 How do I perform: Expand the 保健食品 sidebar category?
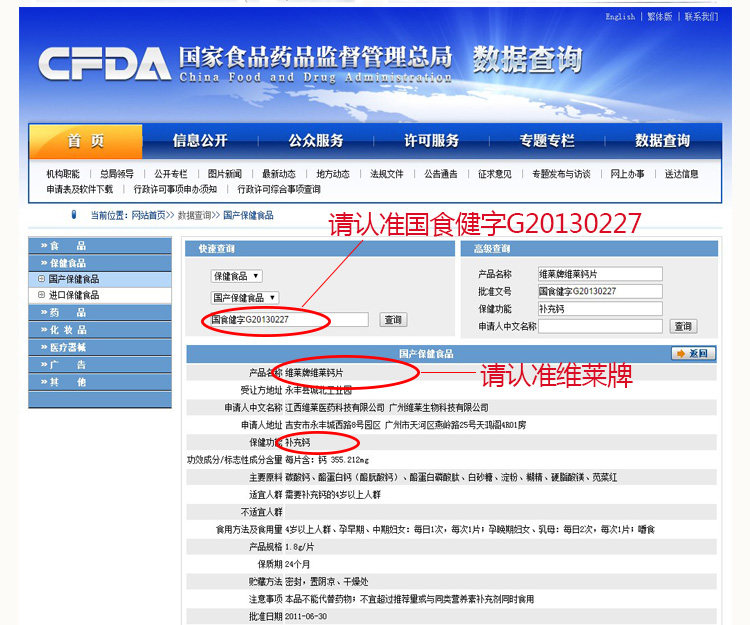tap(100, 263)
